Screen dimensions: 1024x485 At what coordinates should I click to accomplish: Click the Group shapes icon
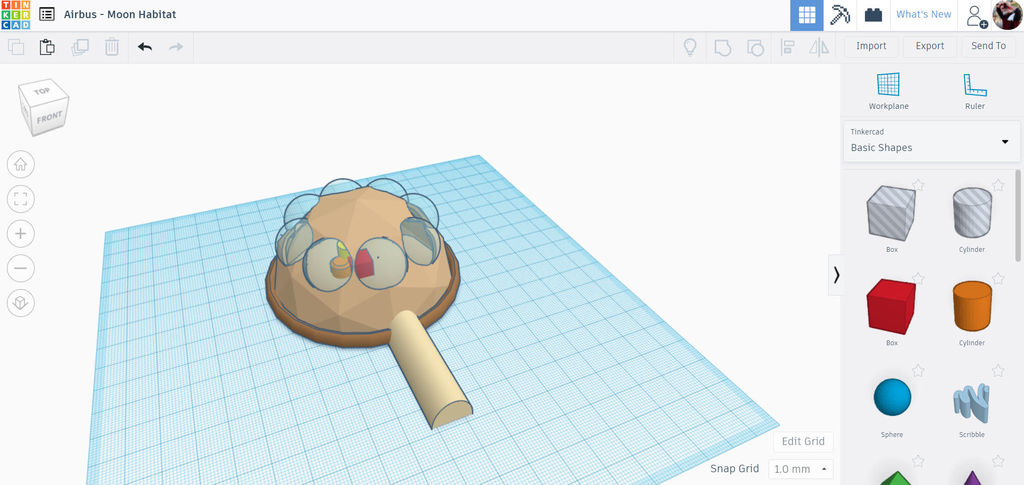722,47
